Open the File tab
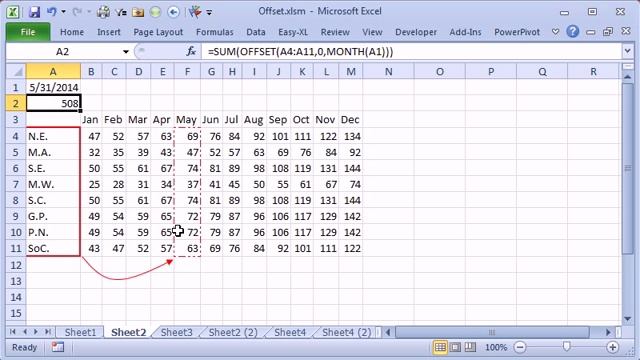 (28, 32)
